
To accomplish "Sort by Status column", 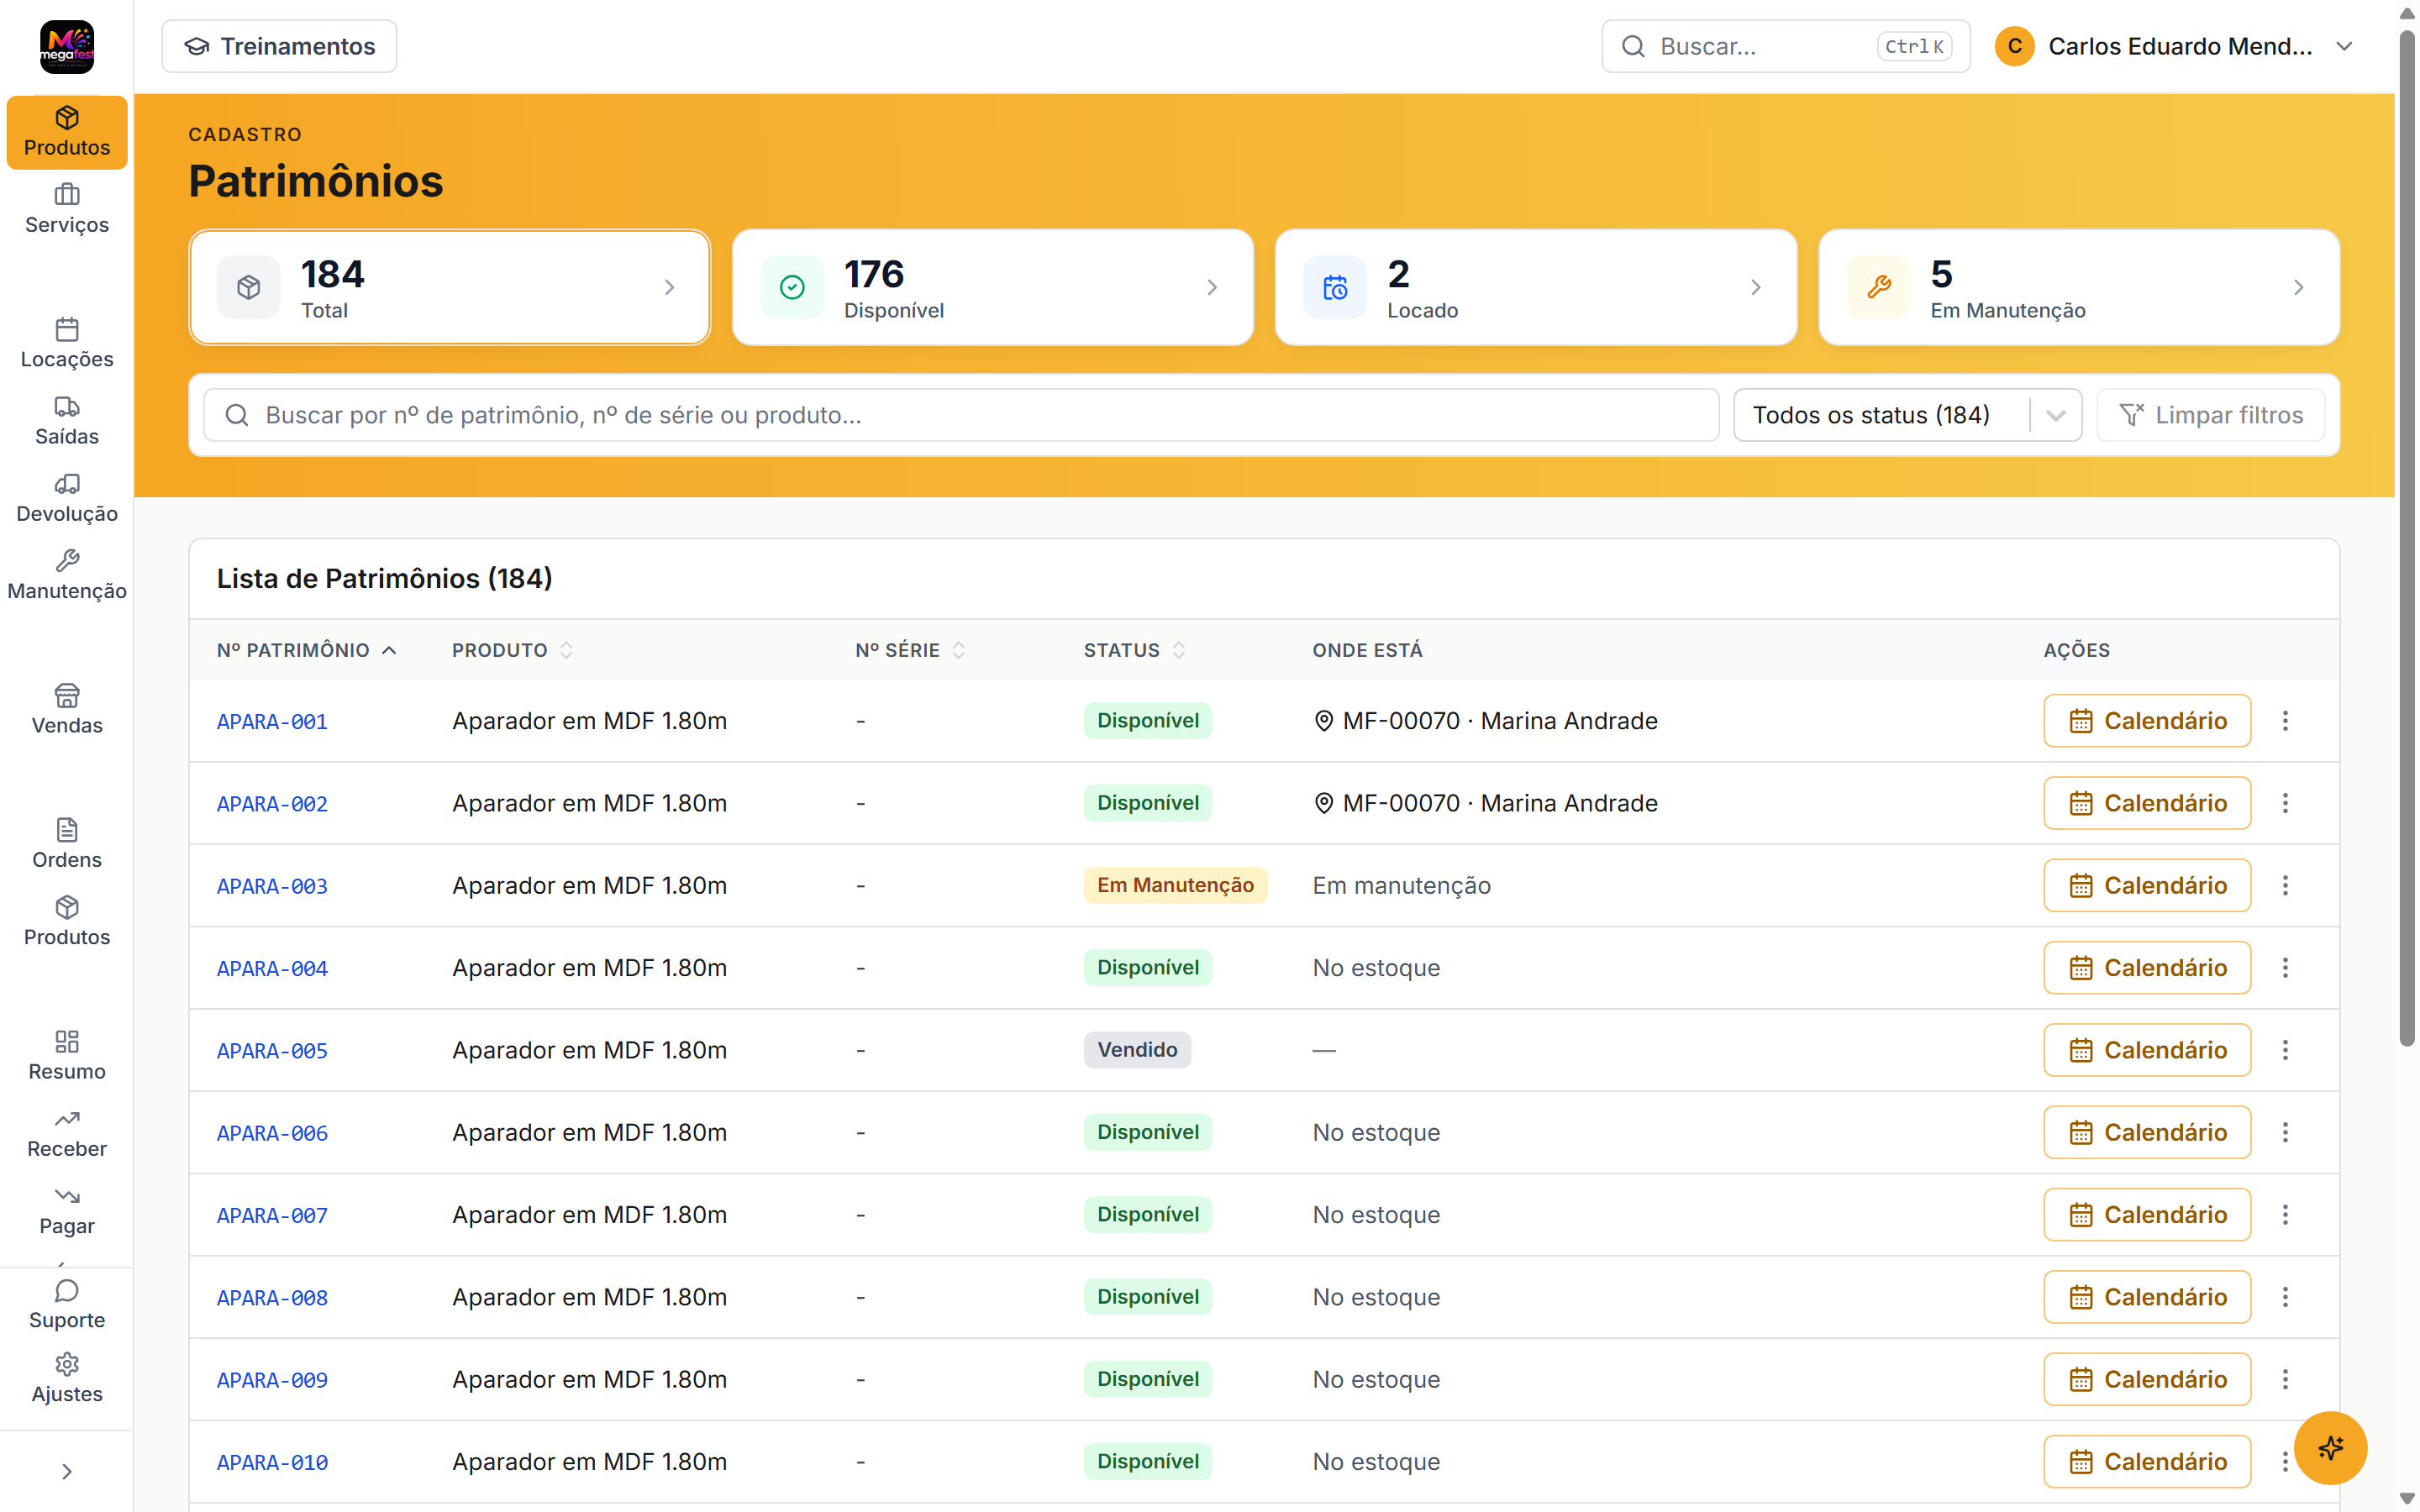I will pos(1134,650).
